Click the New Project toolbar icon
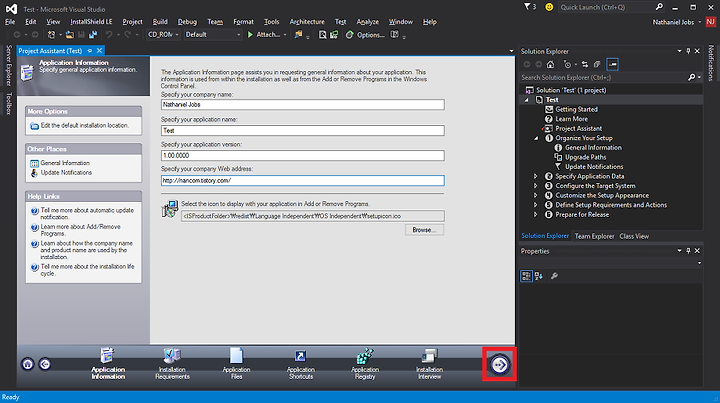The height and width of the screenshot is (403, 720). coord(51,34)
